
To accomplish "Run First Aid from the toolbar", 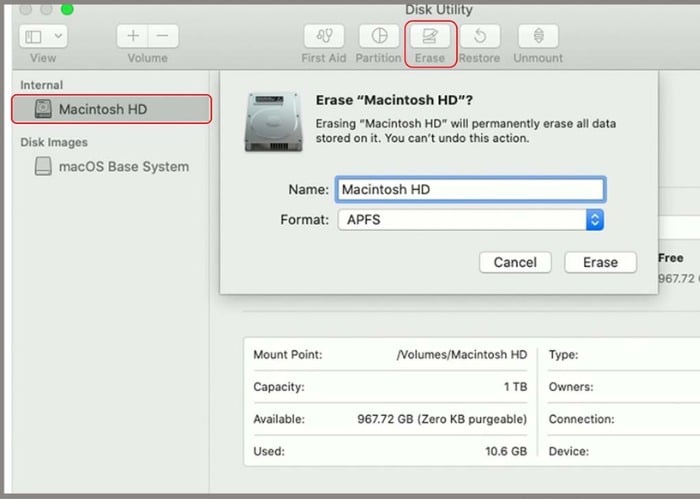I will tap(324, 36).
